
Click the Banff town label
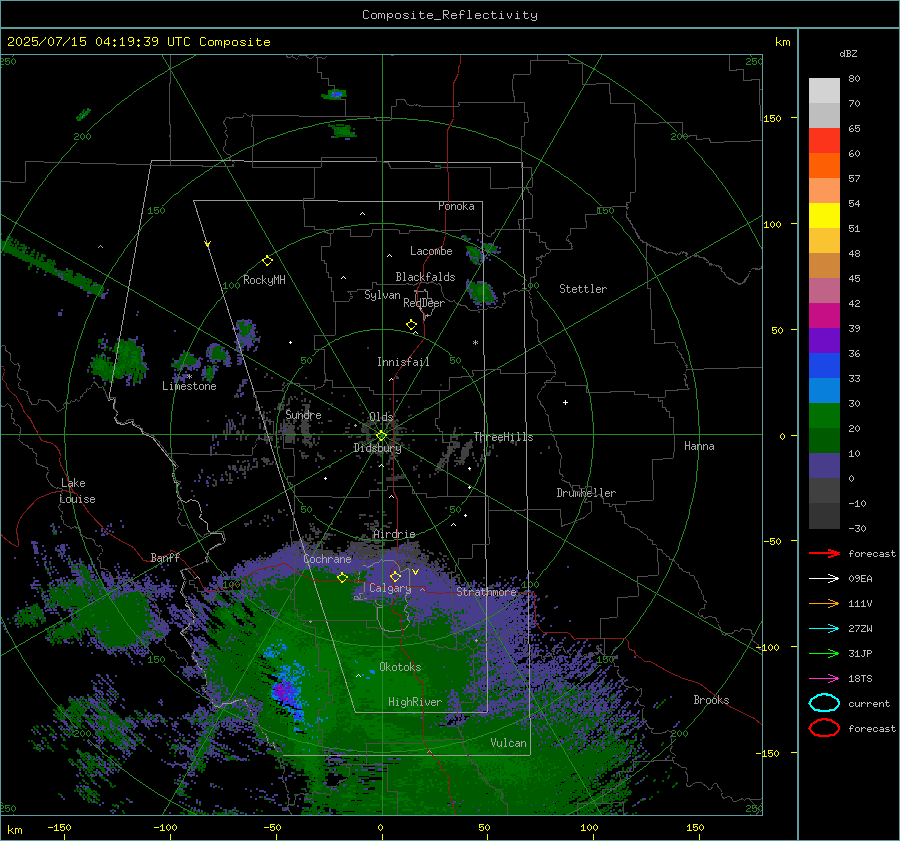click(165, 558)
